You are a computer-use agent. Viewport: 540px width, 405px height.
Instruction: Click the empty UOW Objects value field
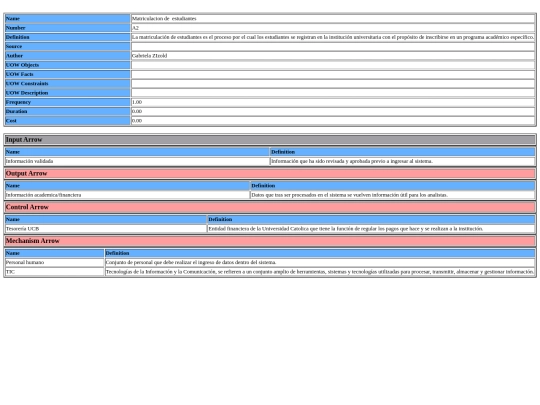click(x=333, y=65)
